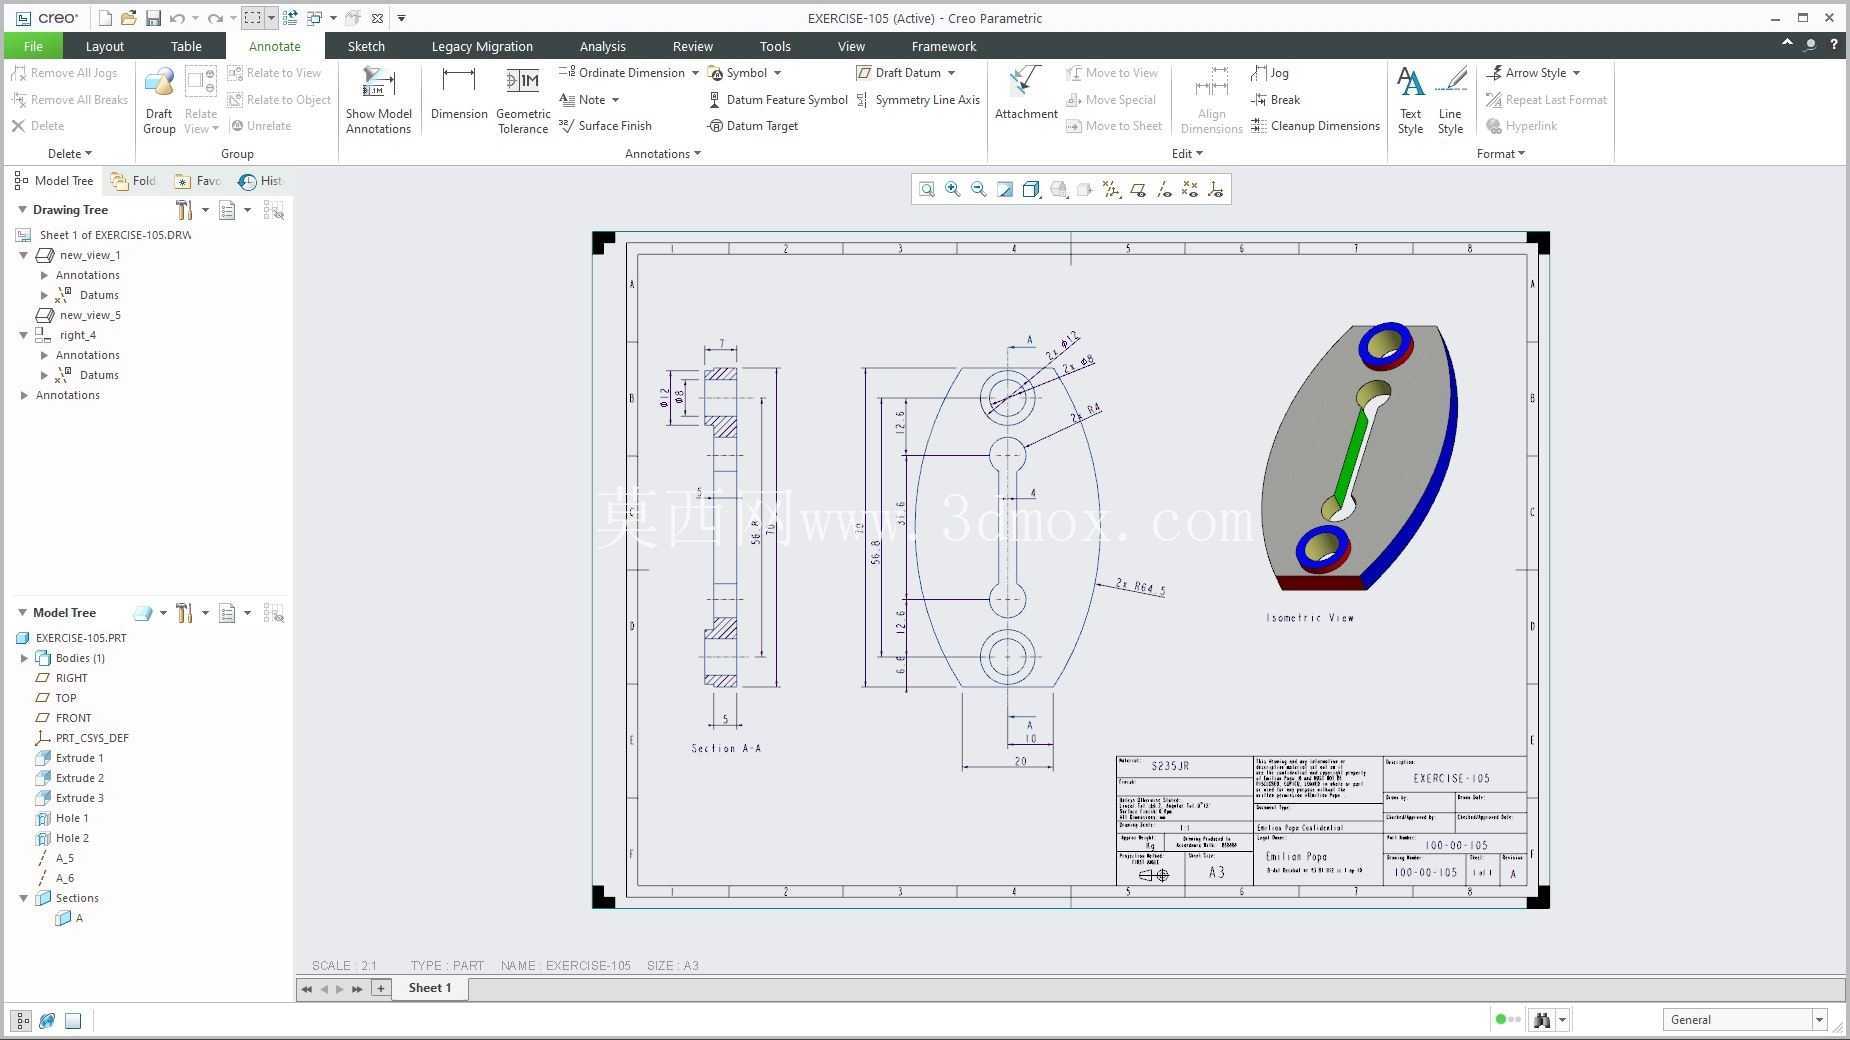The image size is (1850, 1040).
Task: Toggle axis display visibility
Action: click(x=1164, y=189)
